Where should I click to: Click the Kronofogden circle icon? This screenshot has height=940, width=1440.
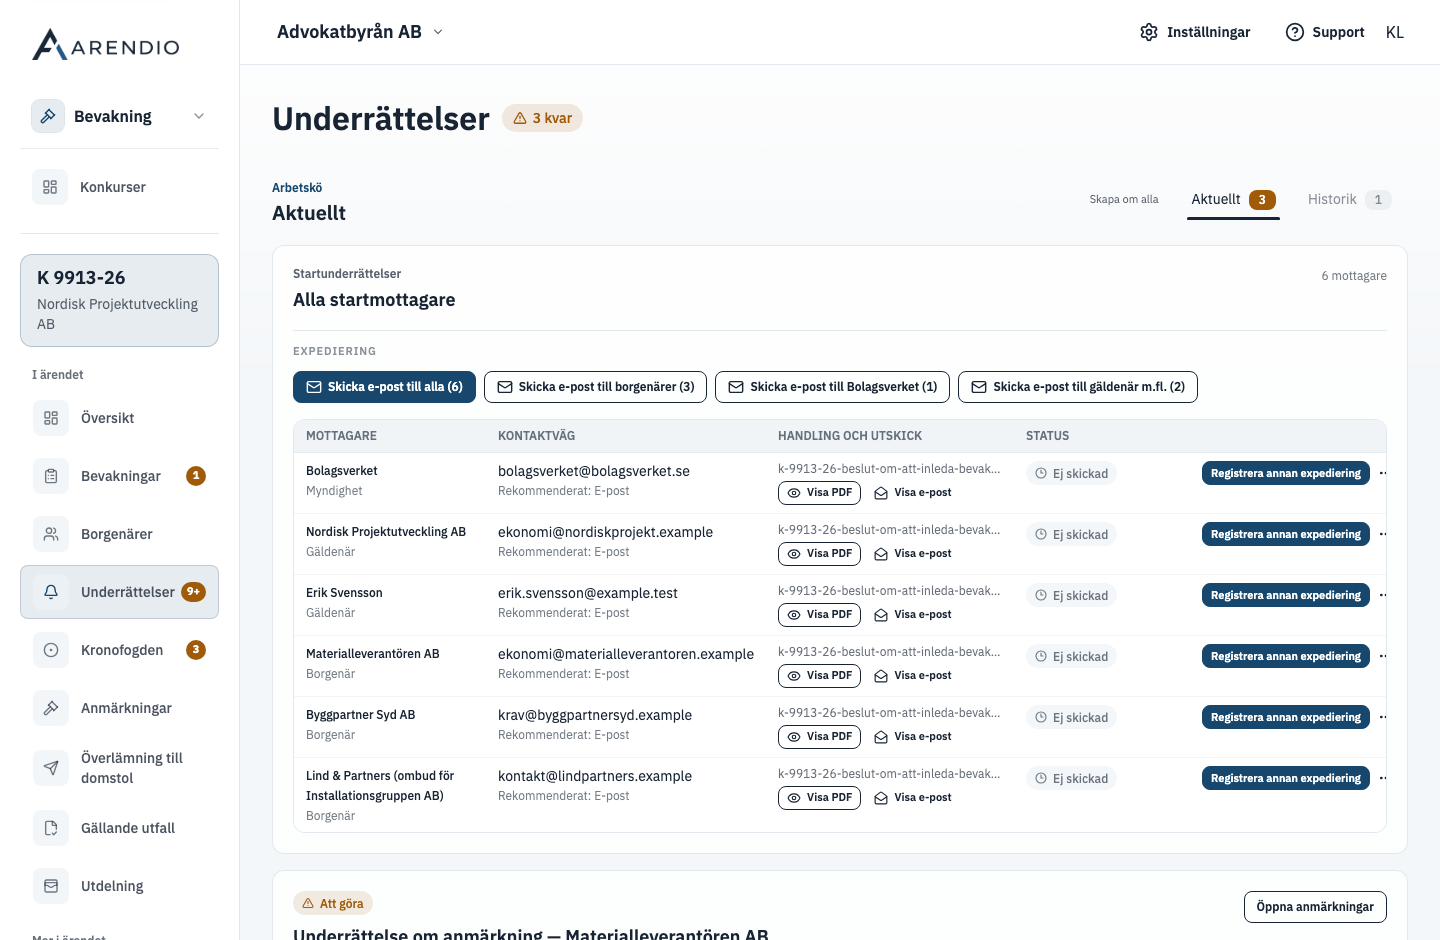point(51,650)
